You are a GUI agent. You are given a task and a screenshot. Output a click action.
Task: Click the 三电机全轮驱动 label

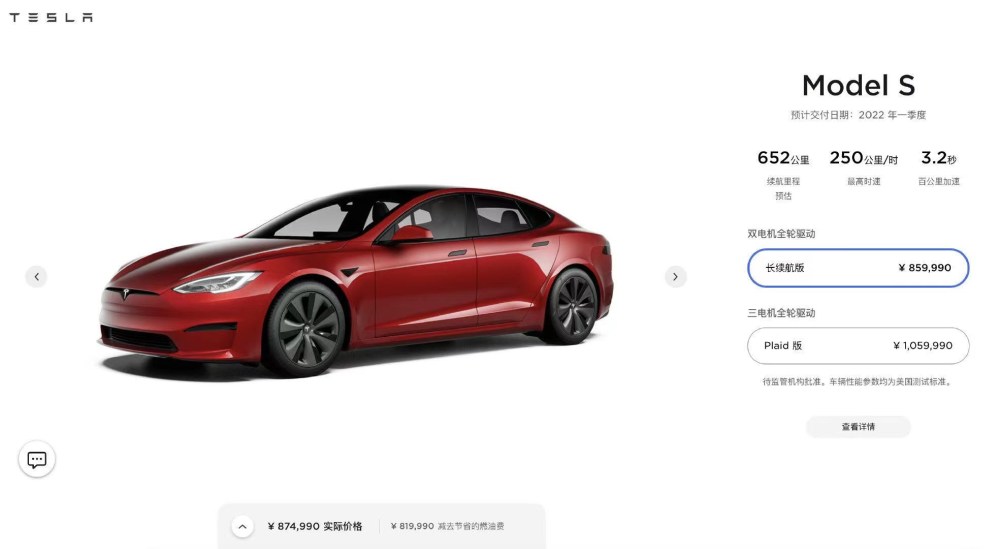pos(781,313)
